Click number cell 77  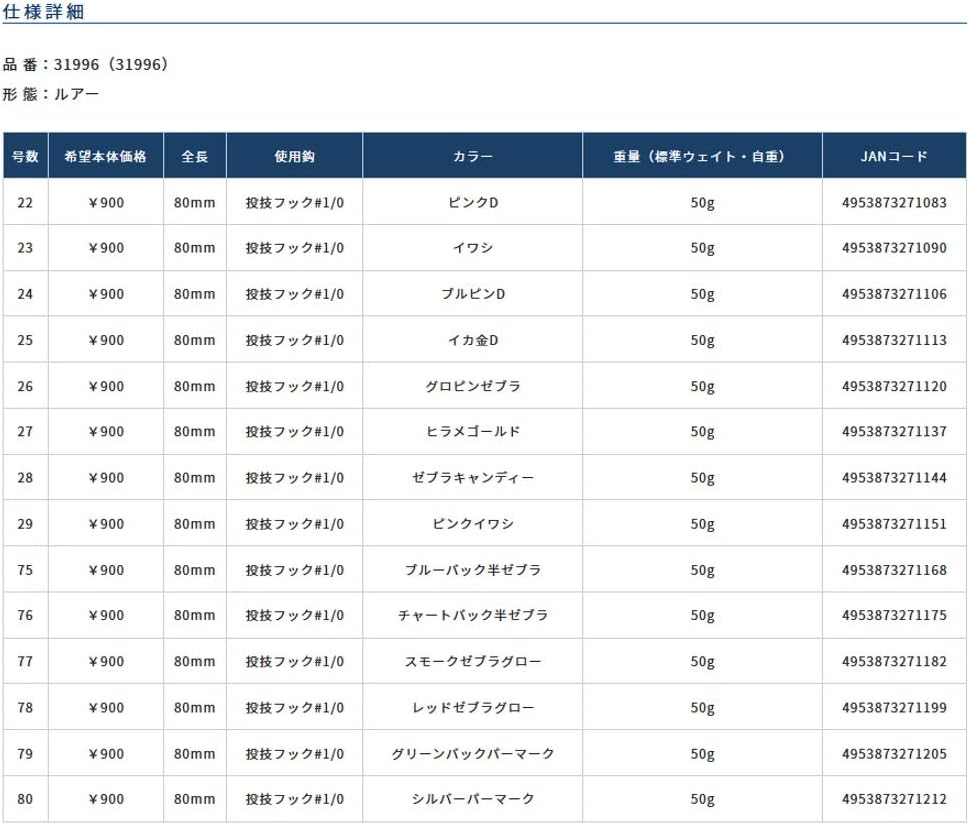[25, 661]
